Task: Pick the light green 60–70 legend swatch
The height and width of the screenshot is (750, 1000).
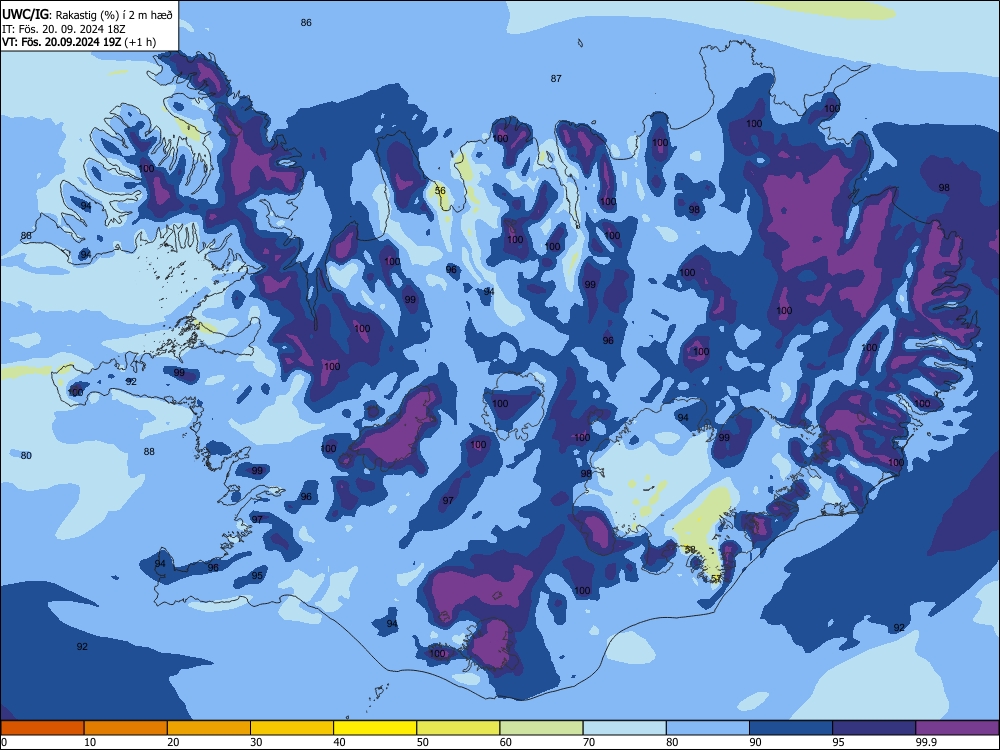Action: pyautogui.click(x=541, y=728)
